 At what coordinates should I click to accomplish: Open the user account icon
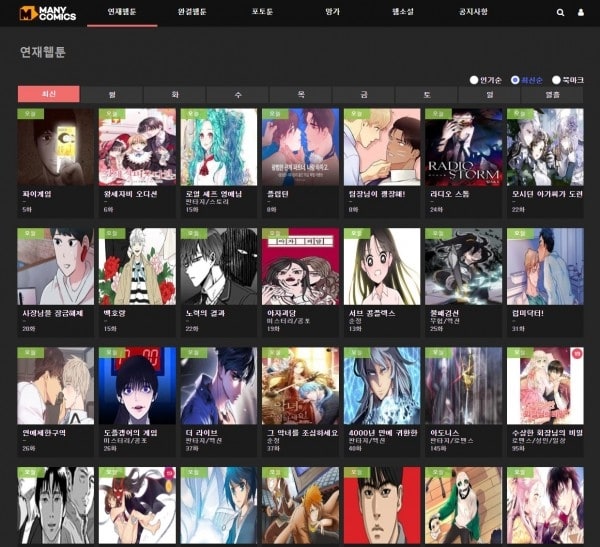click(x=580, y=12)
